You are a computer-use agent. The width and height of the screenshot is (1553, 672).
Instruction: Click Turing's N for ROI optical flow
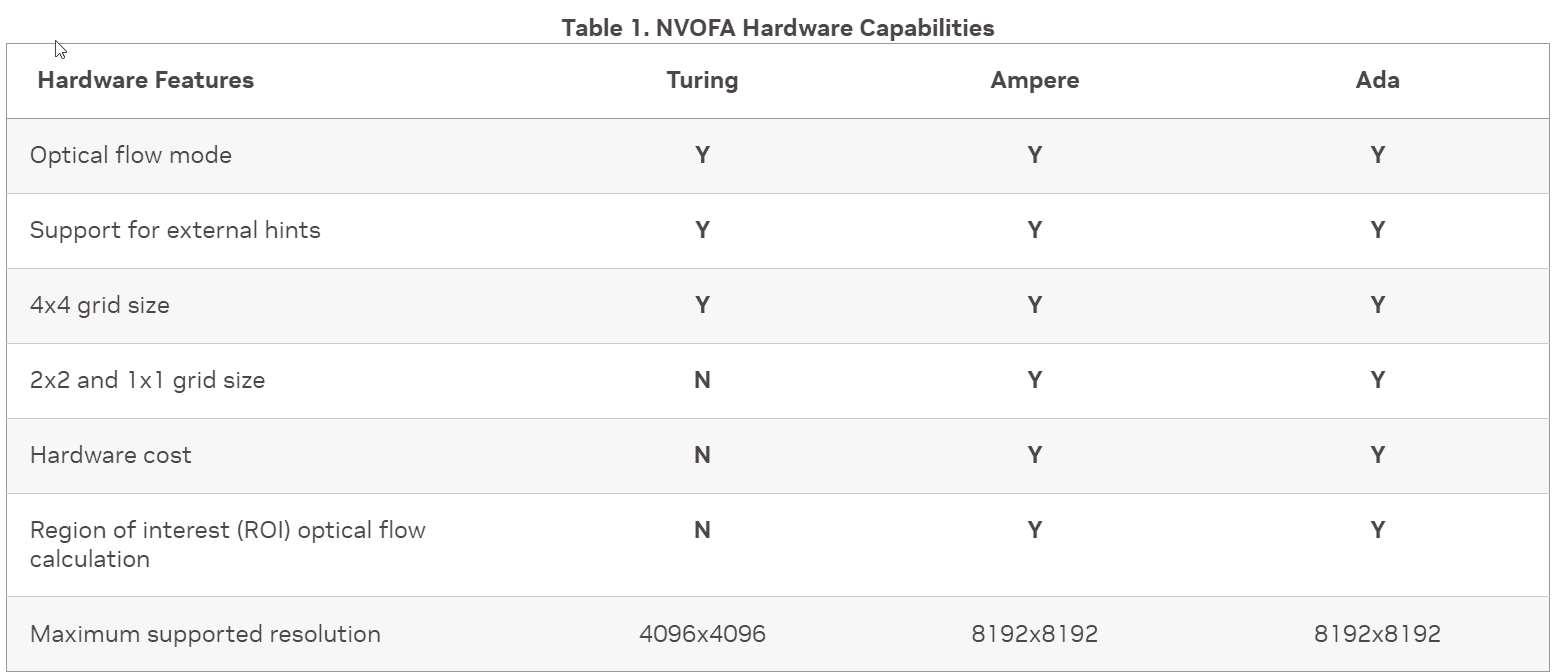pos(702,530)
